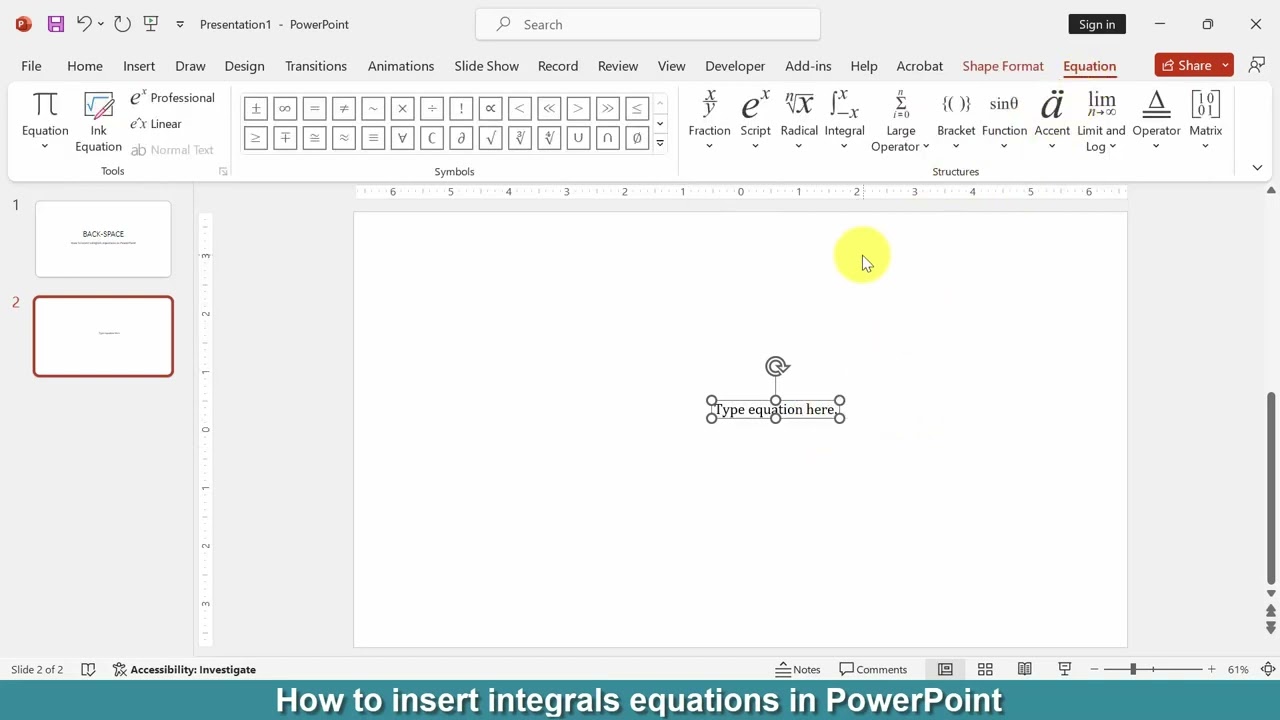Open the Large Operator dropdown
Image resolution: width=1280 pixels, height=720 pixels.
click(x=900, y=121)
